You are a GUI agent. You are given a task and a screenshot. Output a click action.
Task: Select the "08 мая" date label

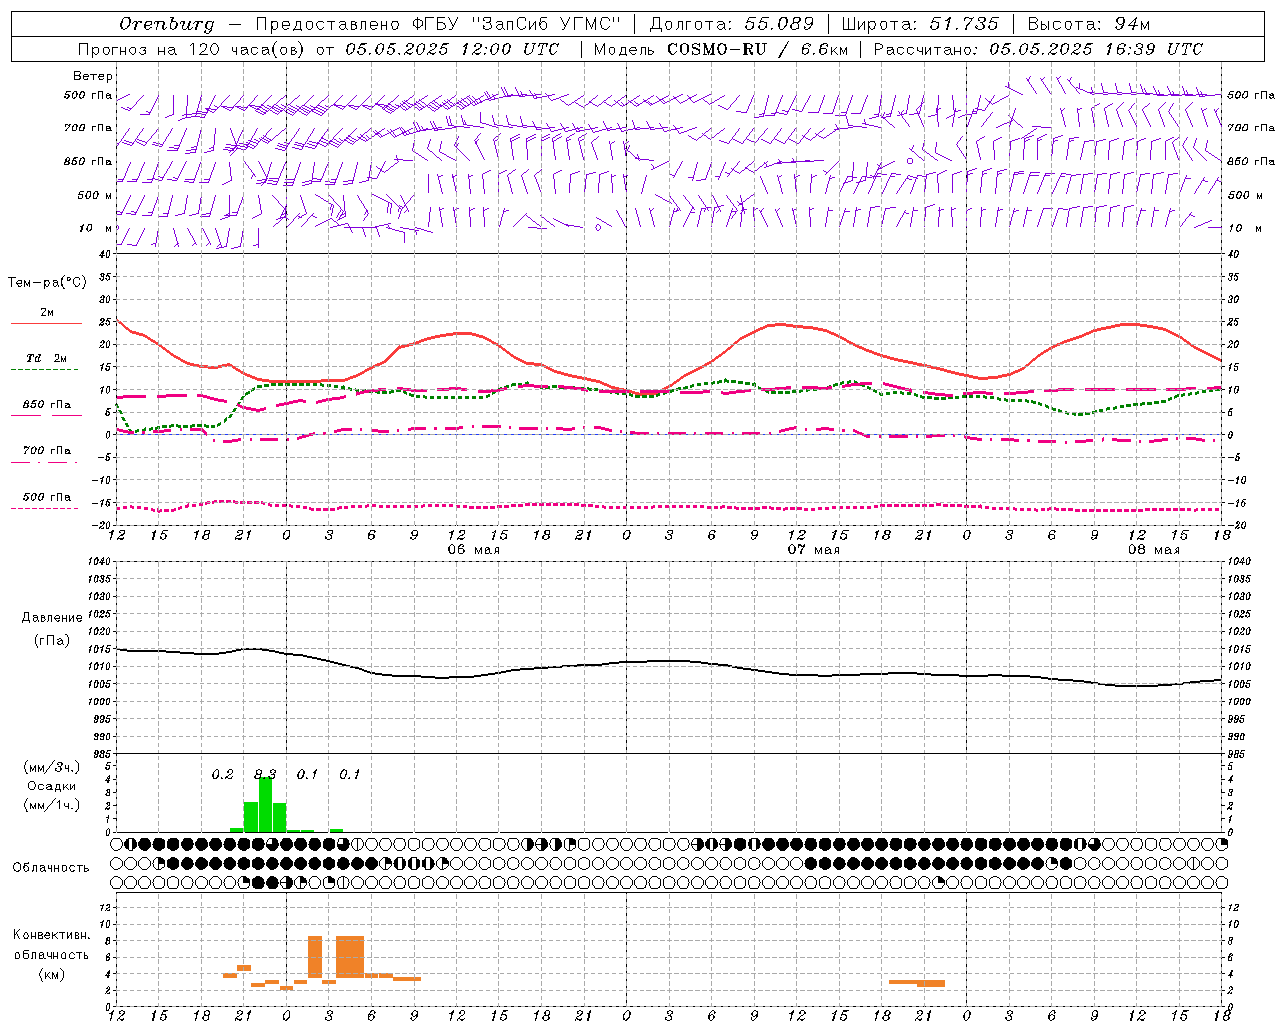click(1153, 549)
